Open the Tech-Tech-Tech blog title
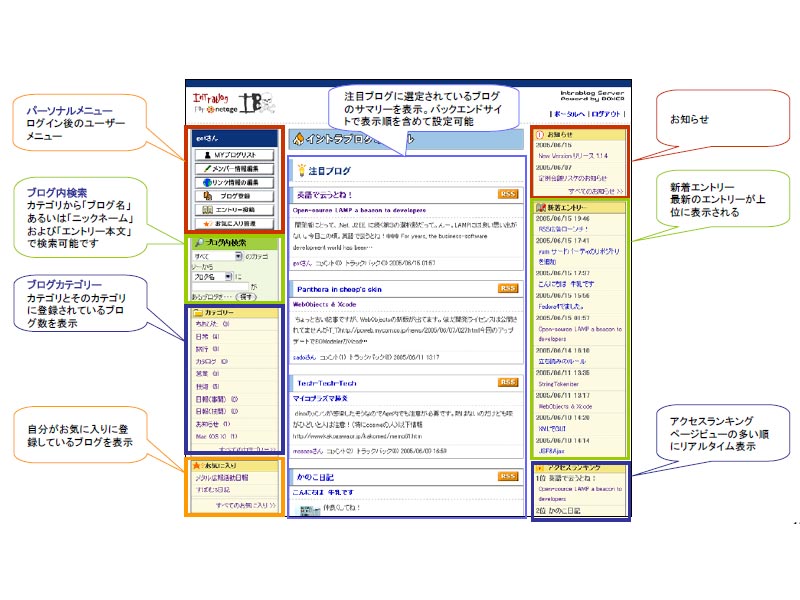 point(327,383)
